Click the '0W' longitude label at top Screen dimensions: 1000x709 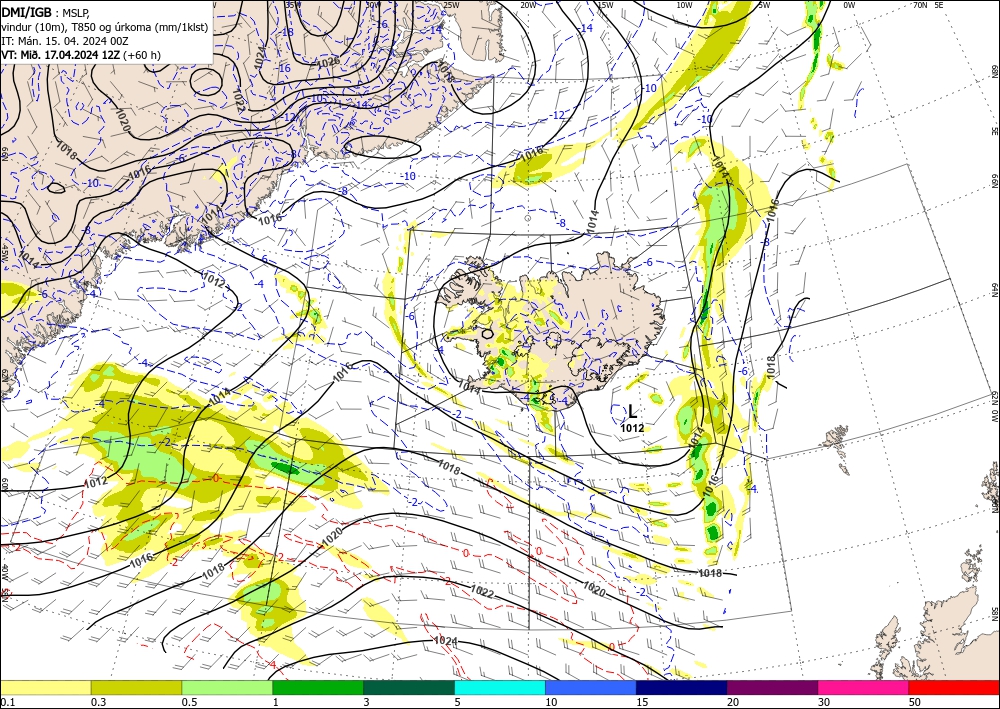tap(849, 5)
